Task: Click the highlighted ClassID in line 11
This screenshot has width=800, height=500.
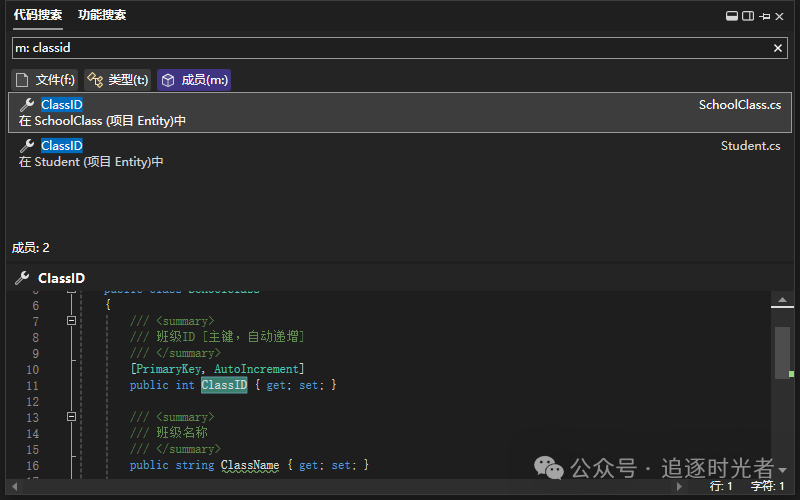Action: coord(224,385)
